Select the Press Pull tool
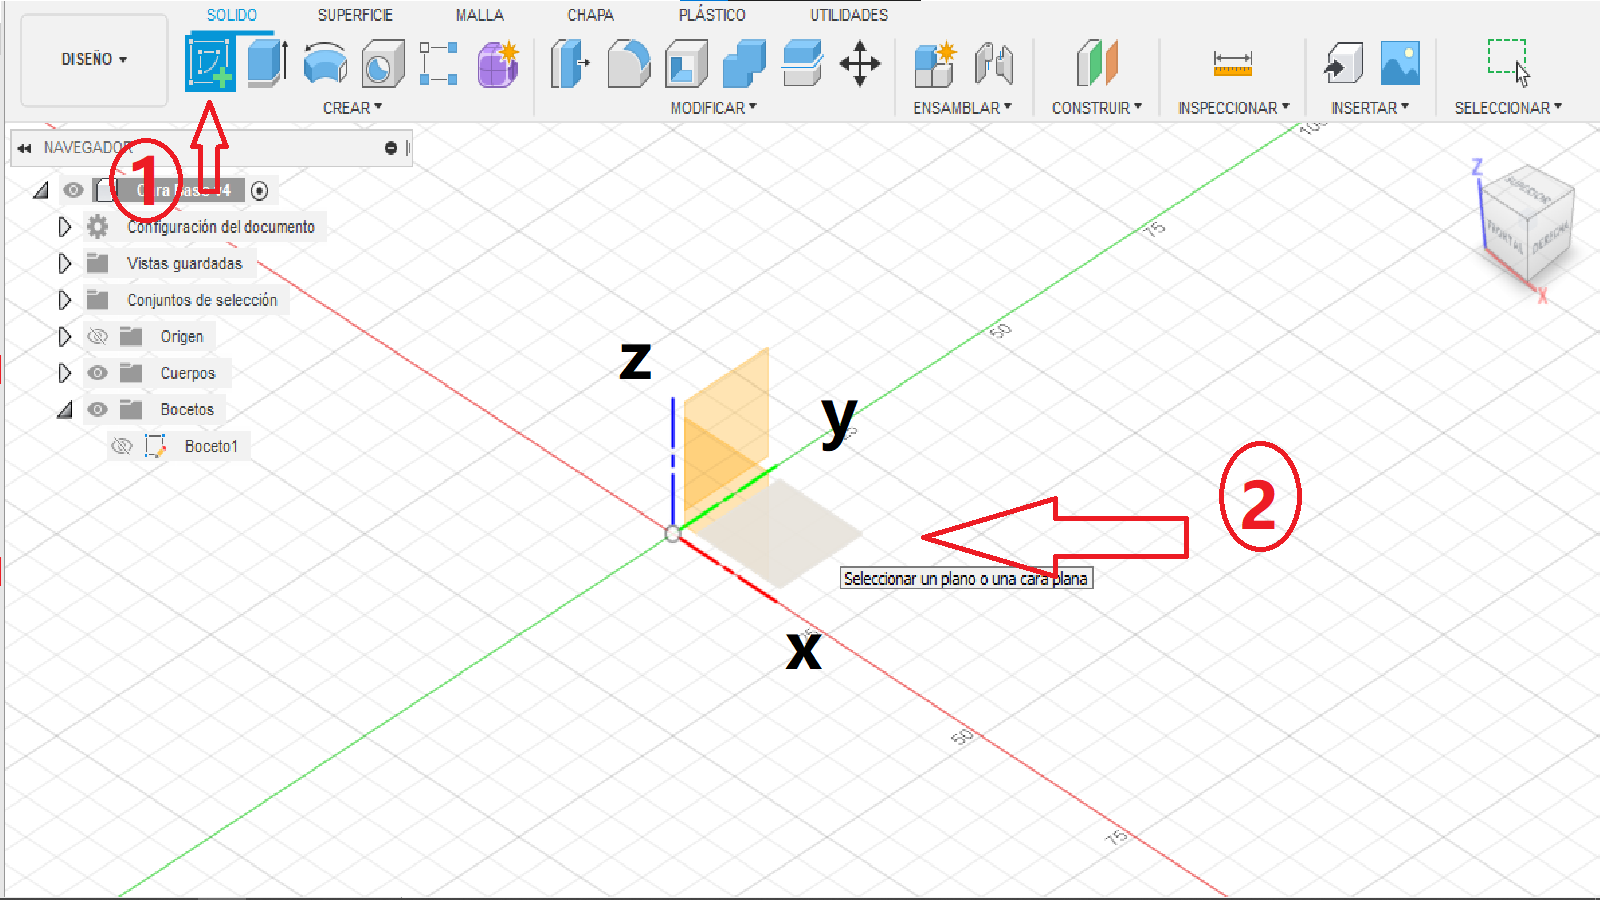The height and width of the screenshot is (900, 1600). coord(570,62)
